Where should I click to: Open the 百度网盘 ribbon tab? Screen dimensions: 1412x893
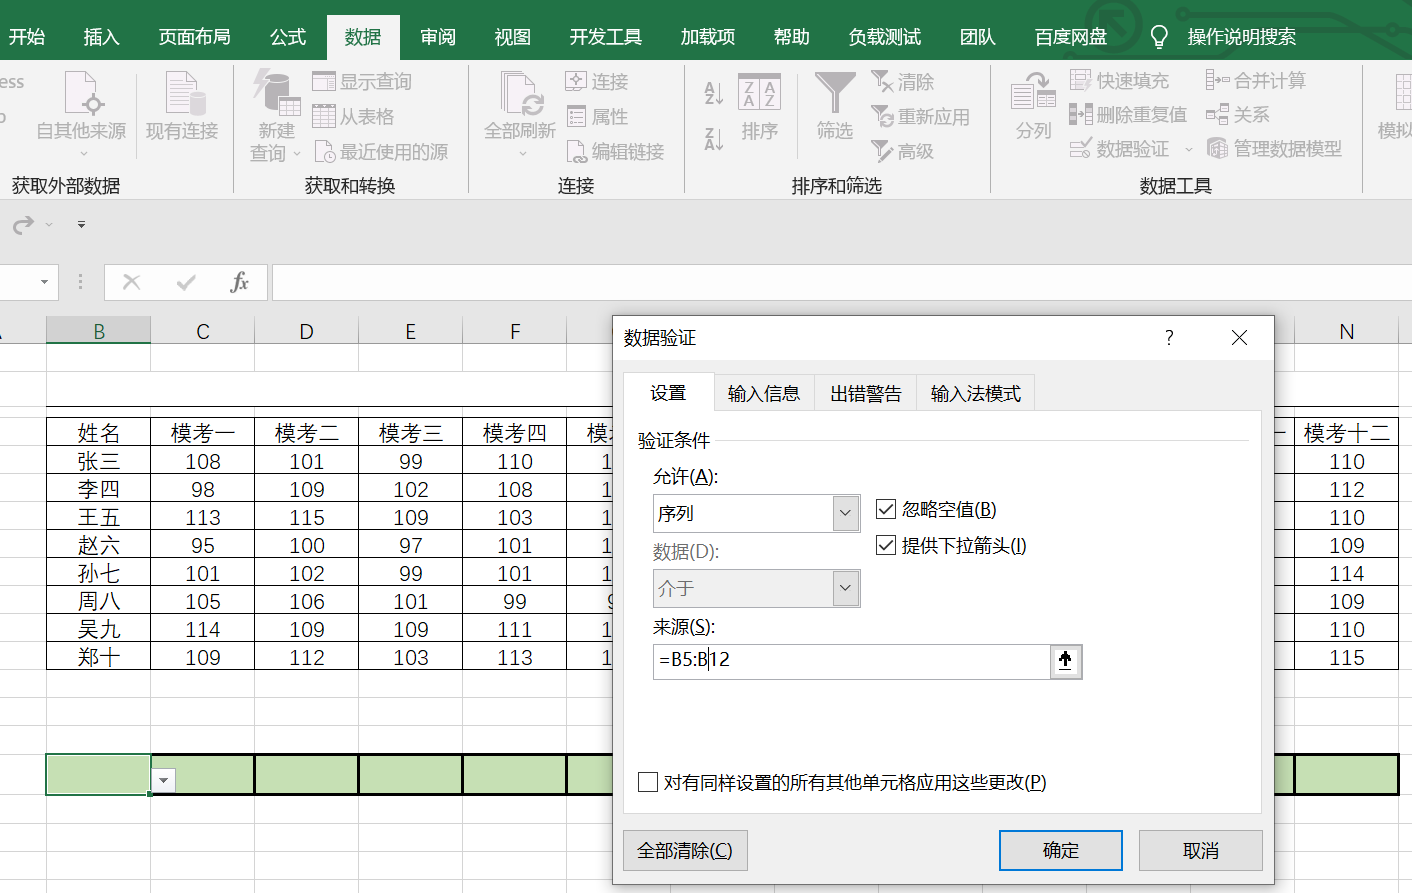1070,37
